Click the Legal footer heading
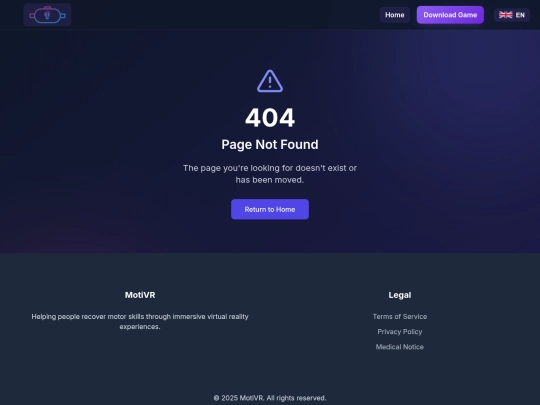 point(399,295)
